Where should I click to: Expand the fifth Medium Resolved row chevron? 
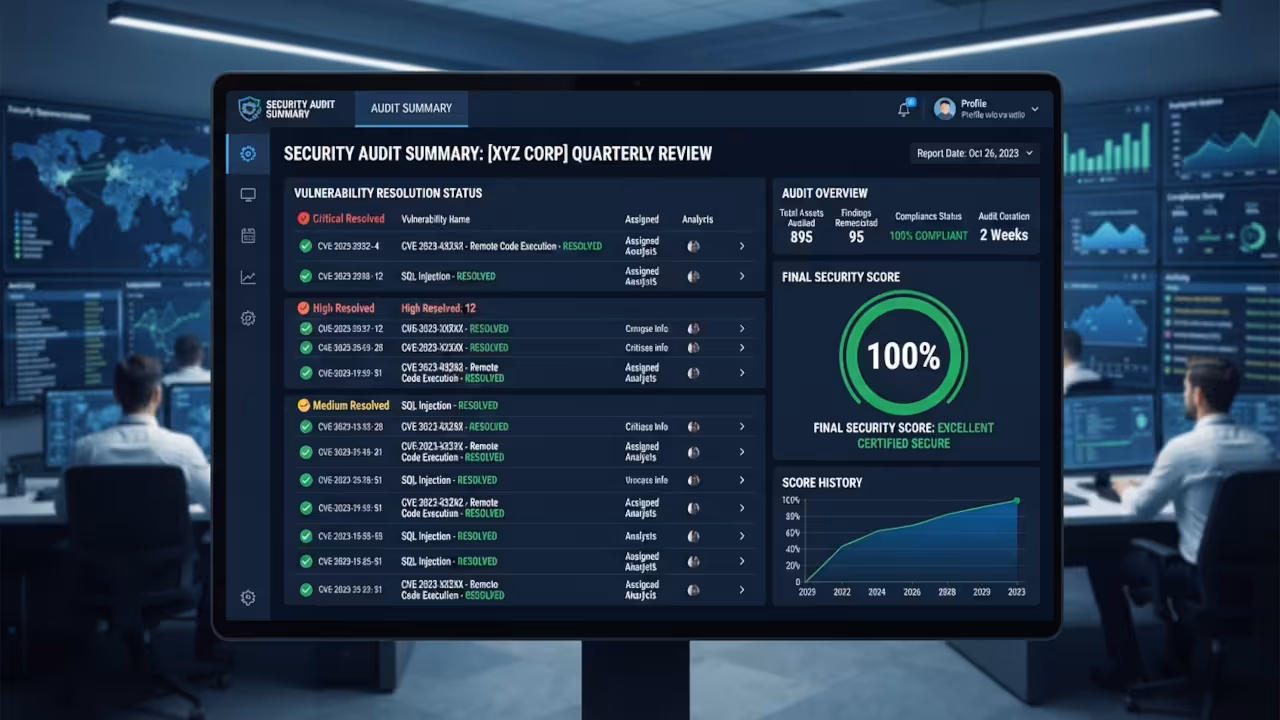point(742,536)
